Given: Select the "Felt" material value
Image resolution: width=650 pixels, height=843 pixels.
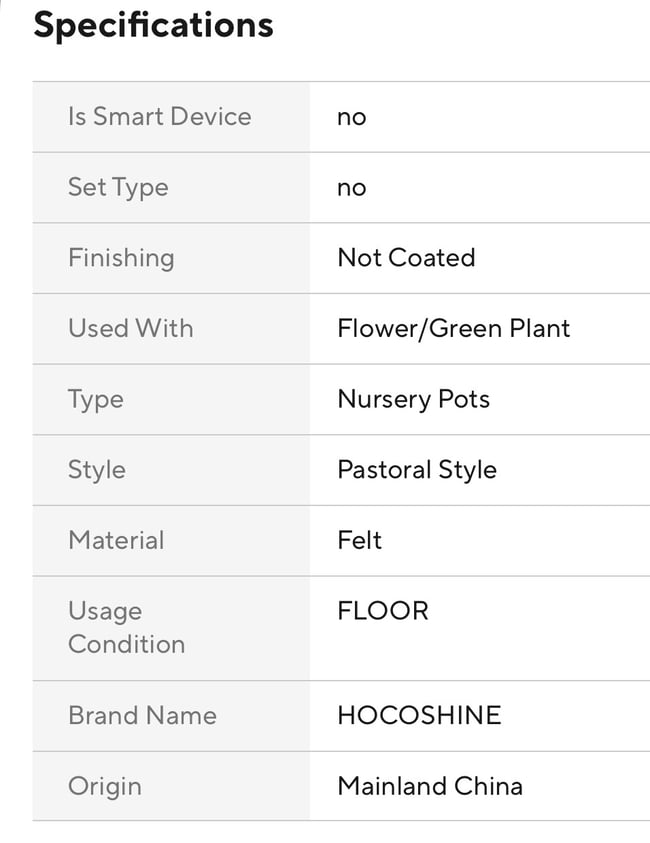Looking at the screenshot, I should coord(360,540).
